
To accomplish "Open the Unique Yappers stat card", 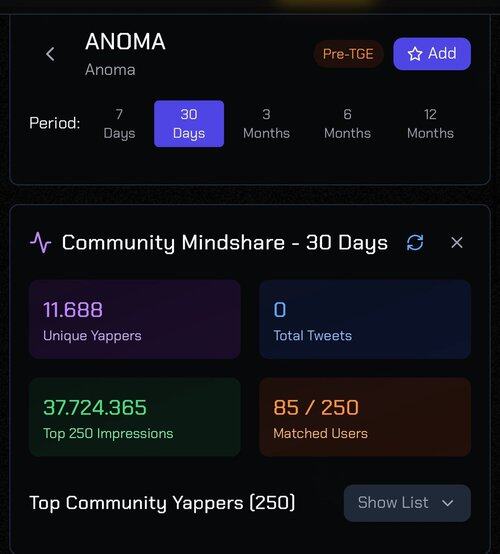I will pos(135,319).
